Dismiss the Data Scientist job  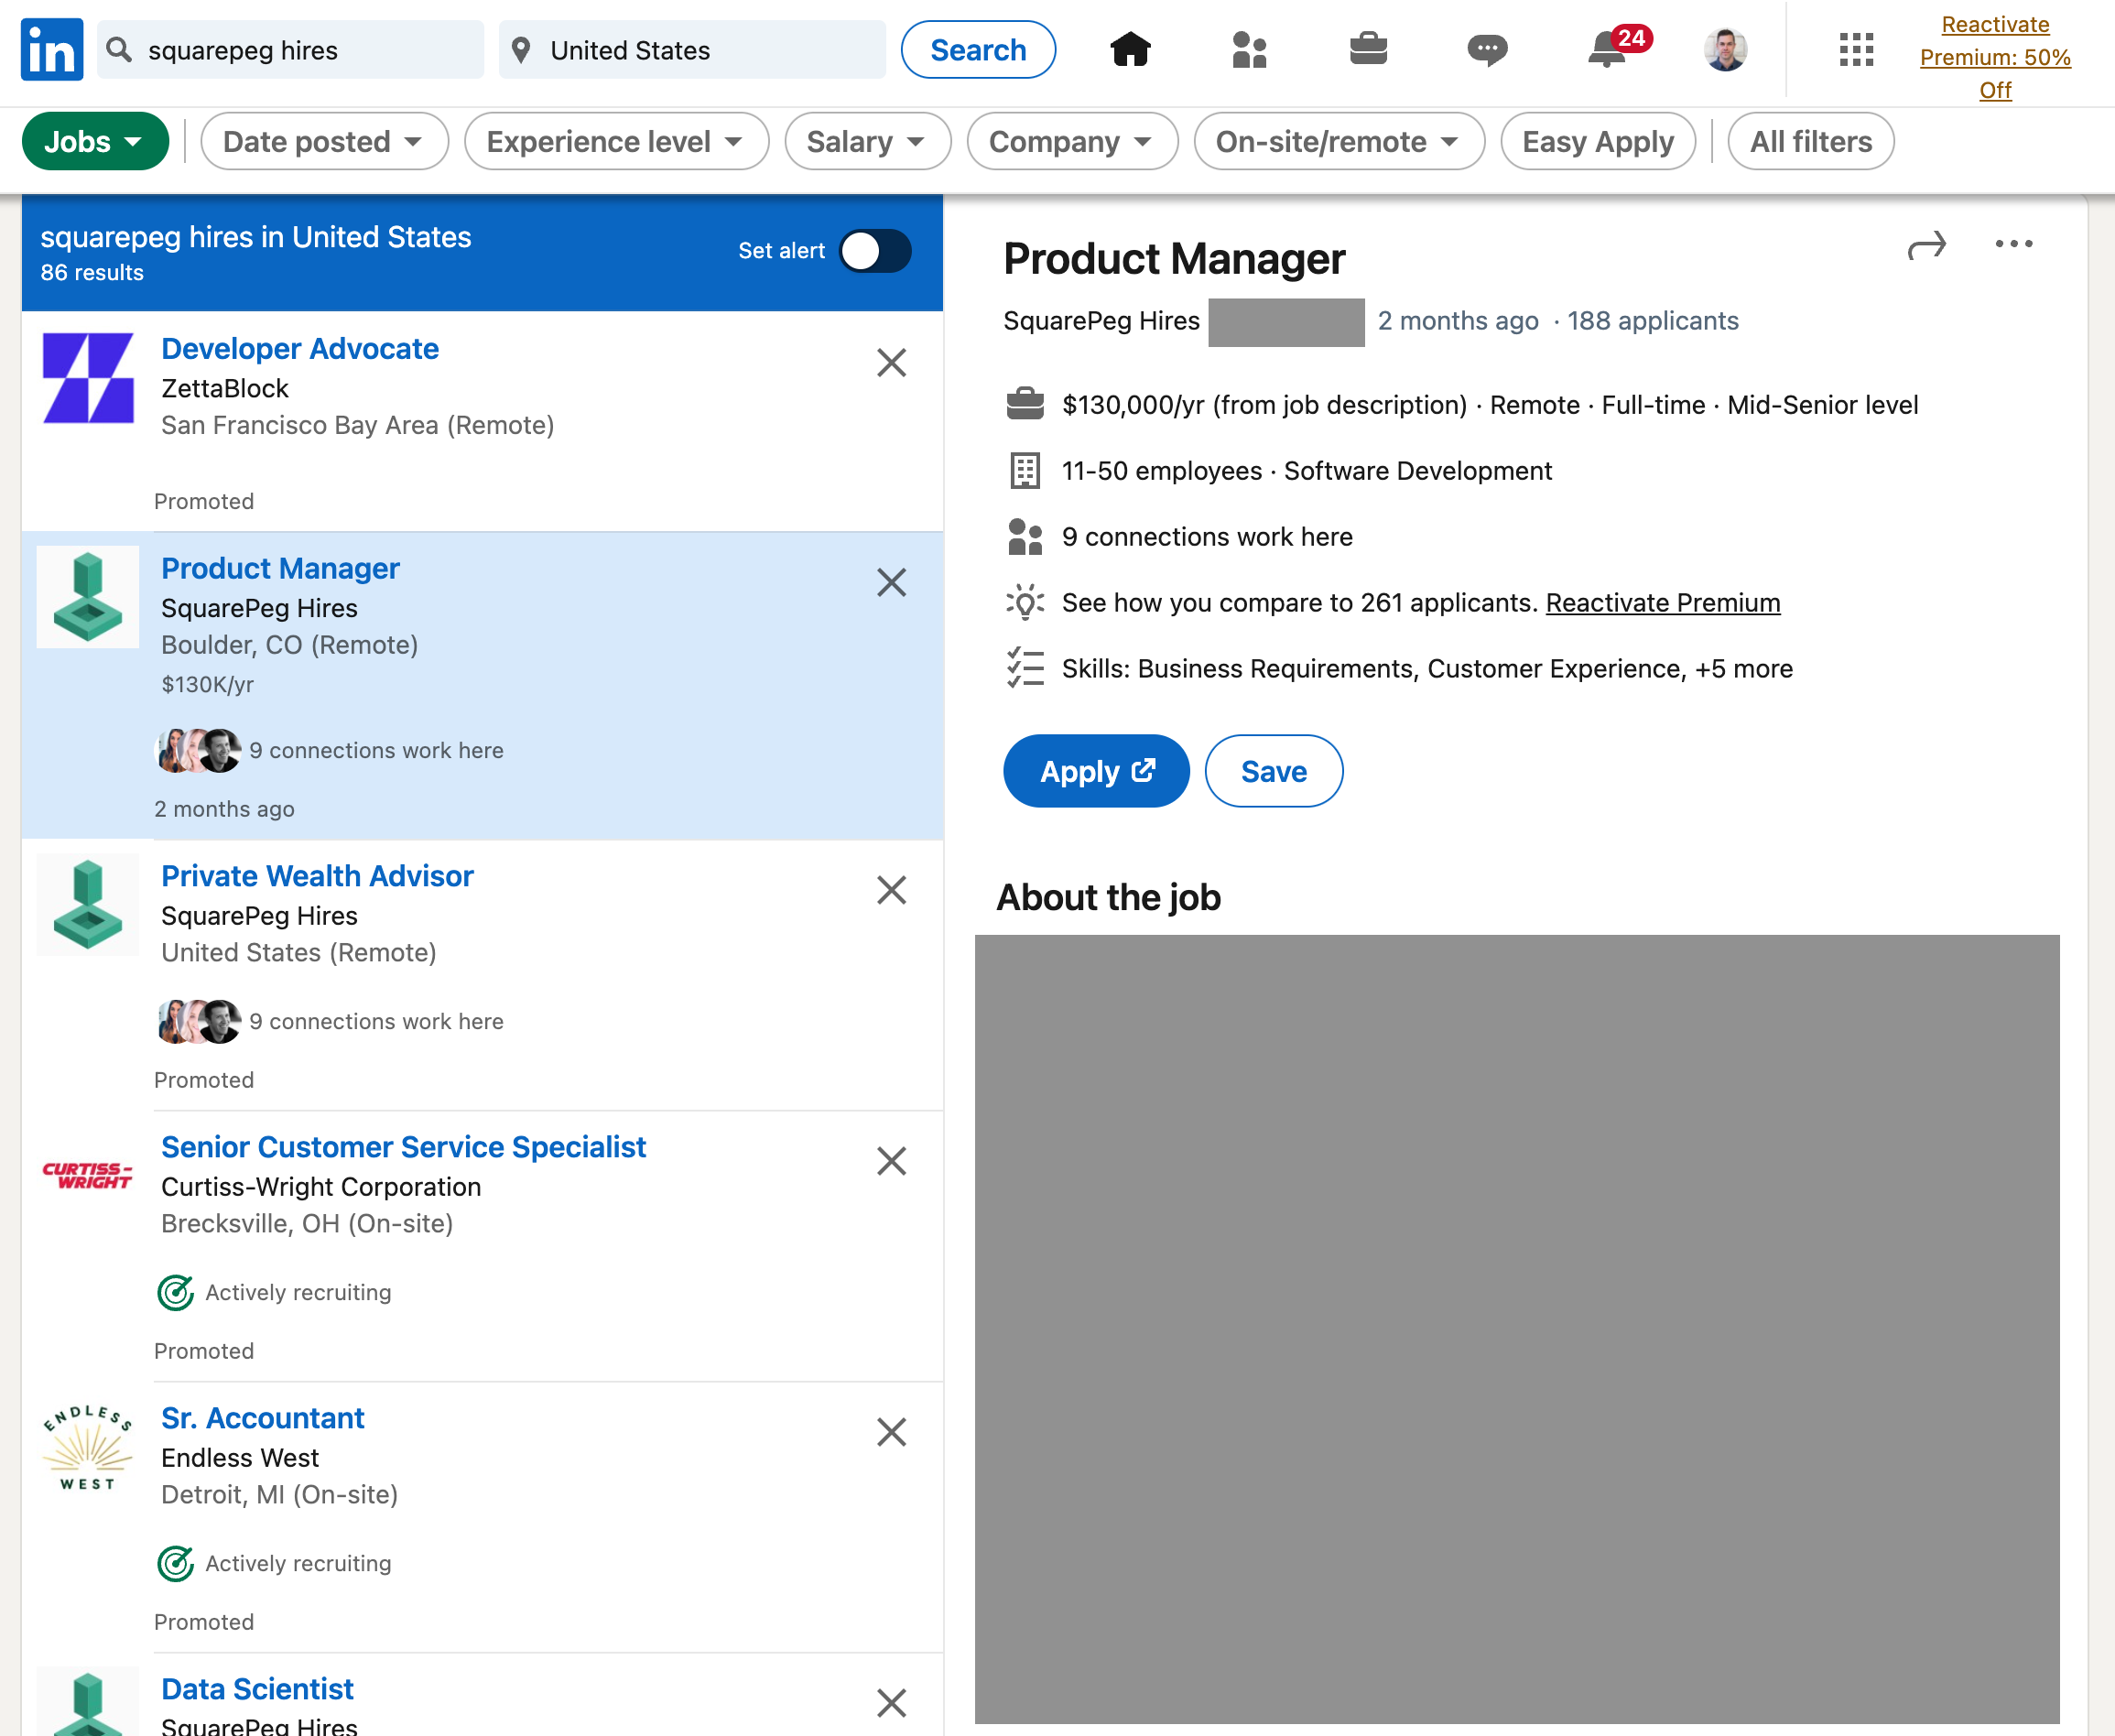[x=891, y=1703]
